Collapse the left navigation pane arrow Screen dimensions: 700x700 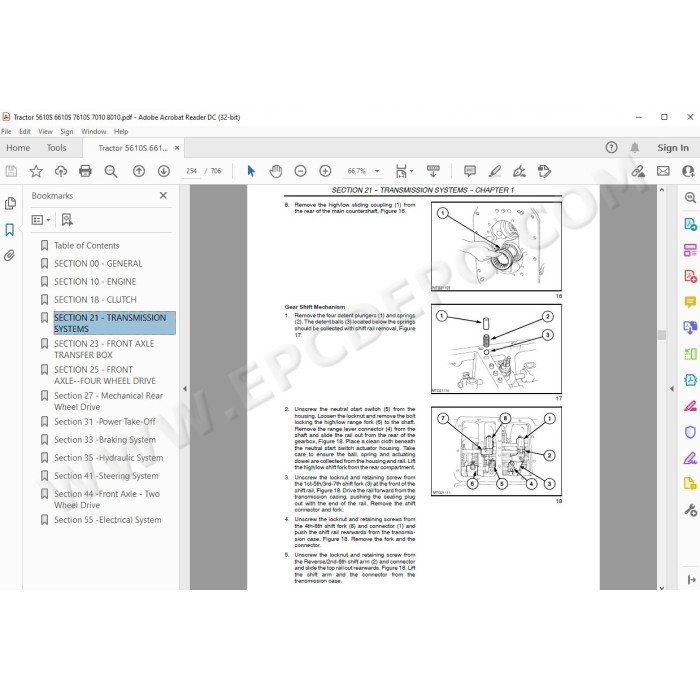point(185,389)
